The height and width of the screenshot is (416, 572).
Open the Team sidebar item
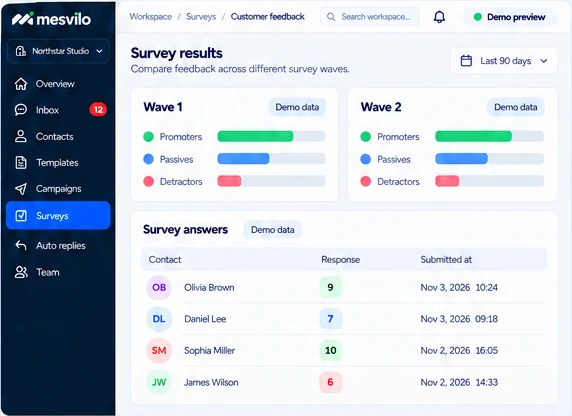point(58,272)
